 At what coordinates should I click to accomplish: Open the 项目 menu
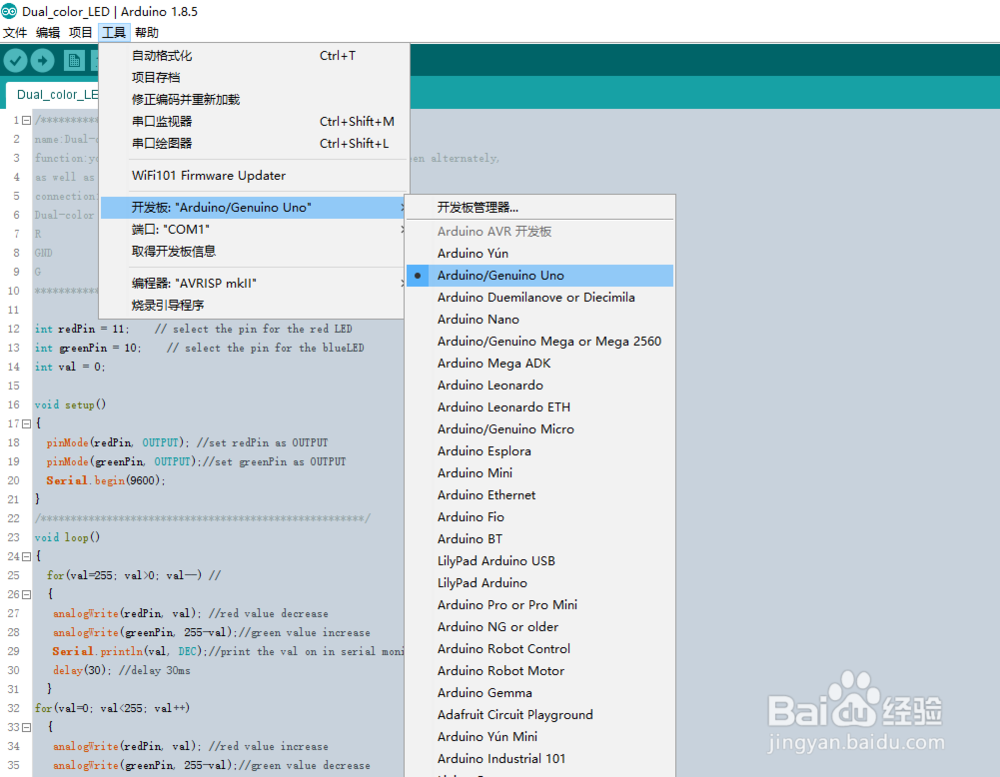(x=80, y=33)
